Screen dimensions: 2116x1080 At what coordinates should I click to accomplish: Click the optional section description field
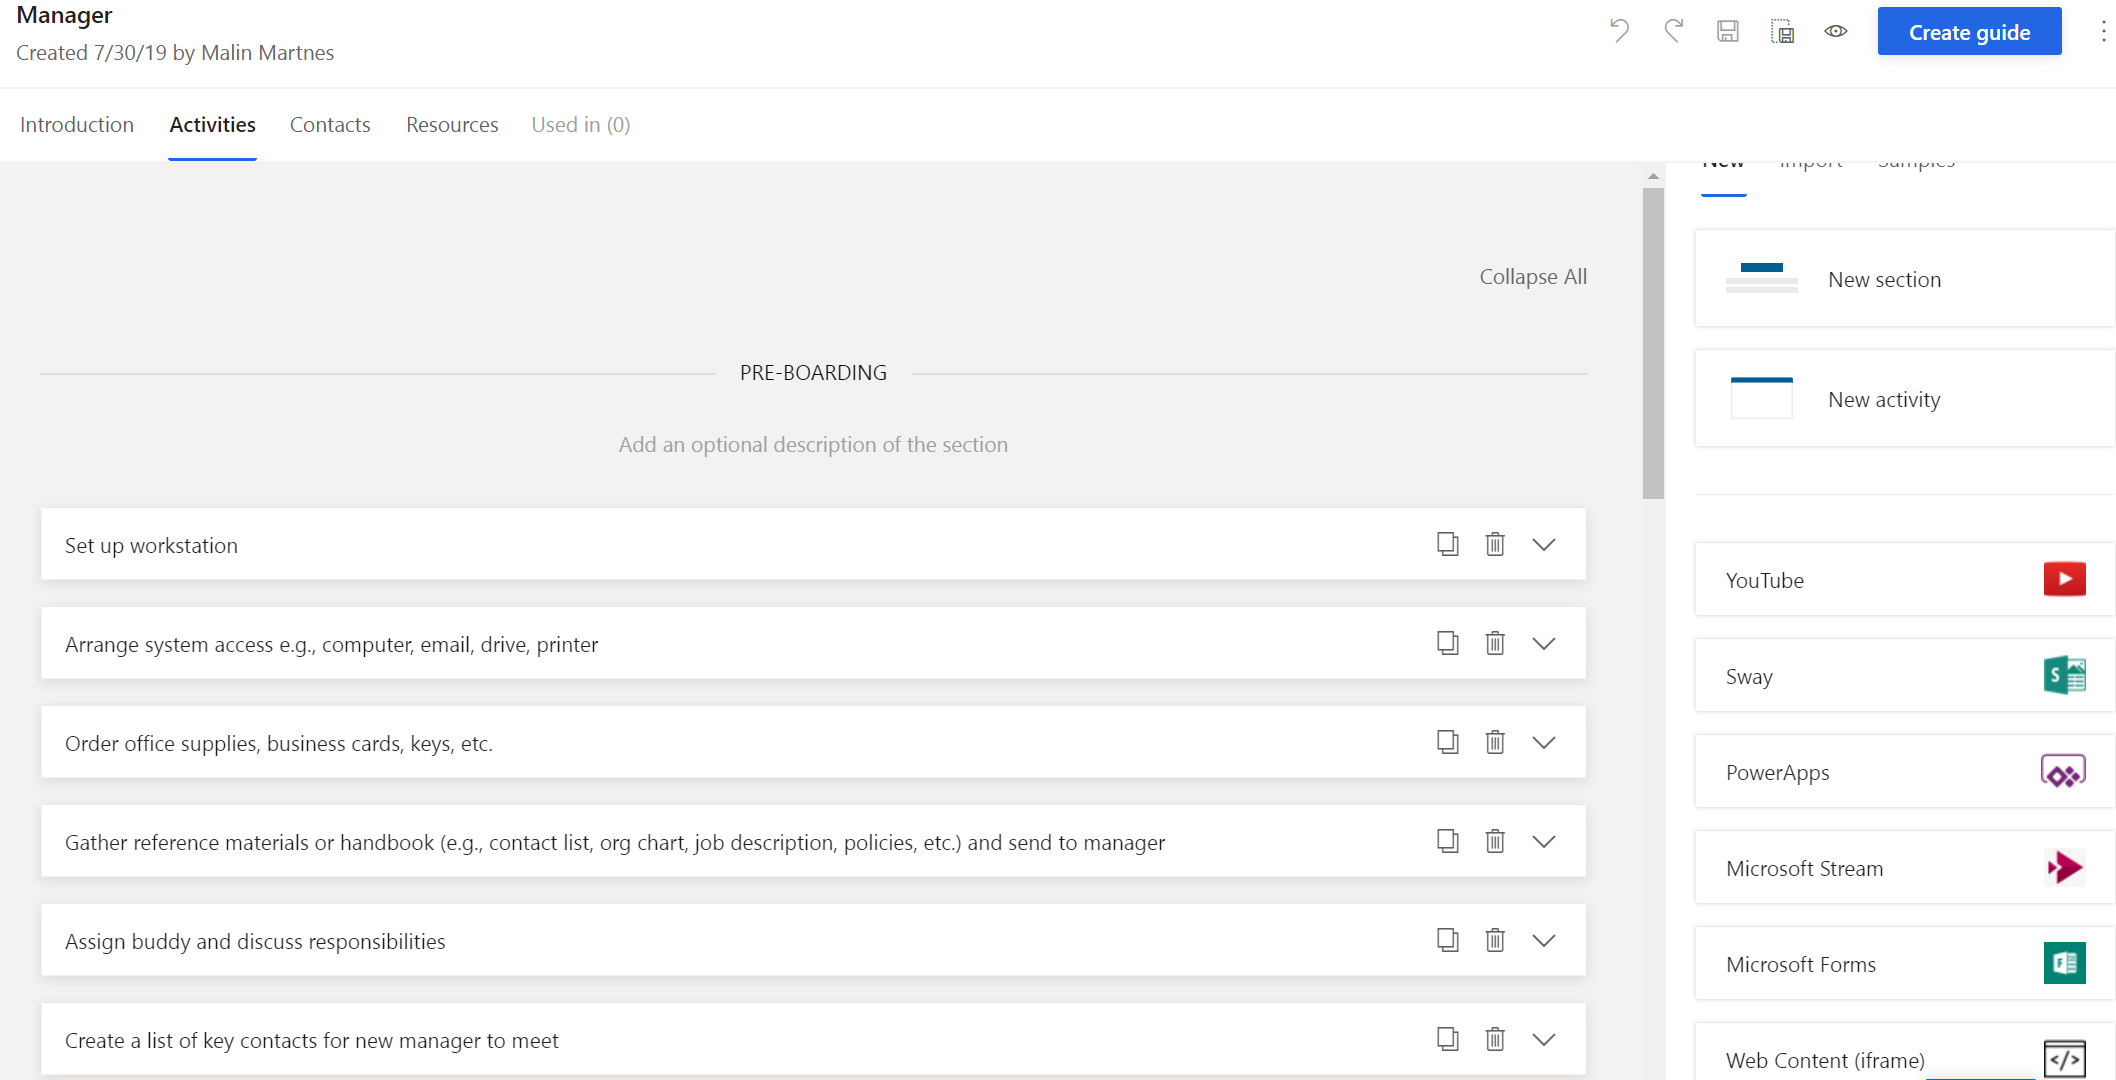[812, 444]
